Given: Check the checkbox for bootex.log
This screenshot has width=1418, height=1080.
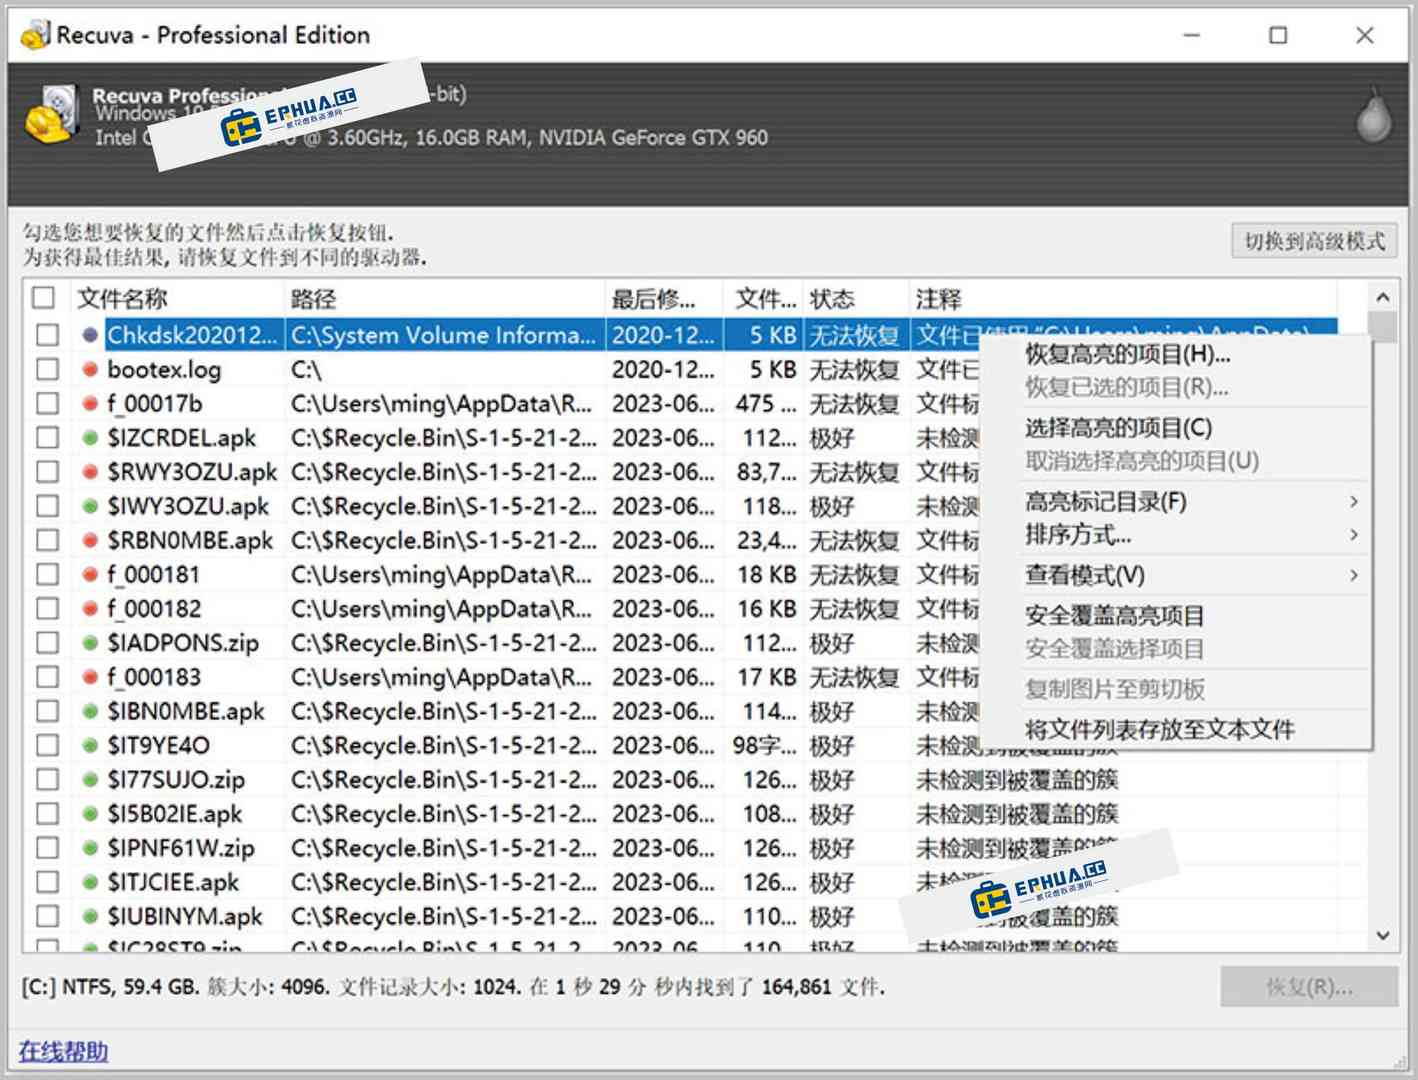Looking at the screenshot, I should 46,369.
